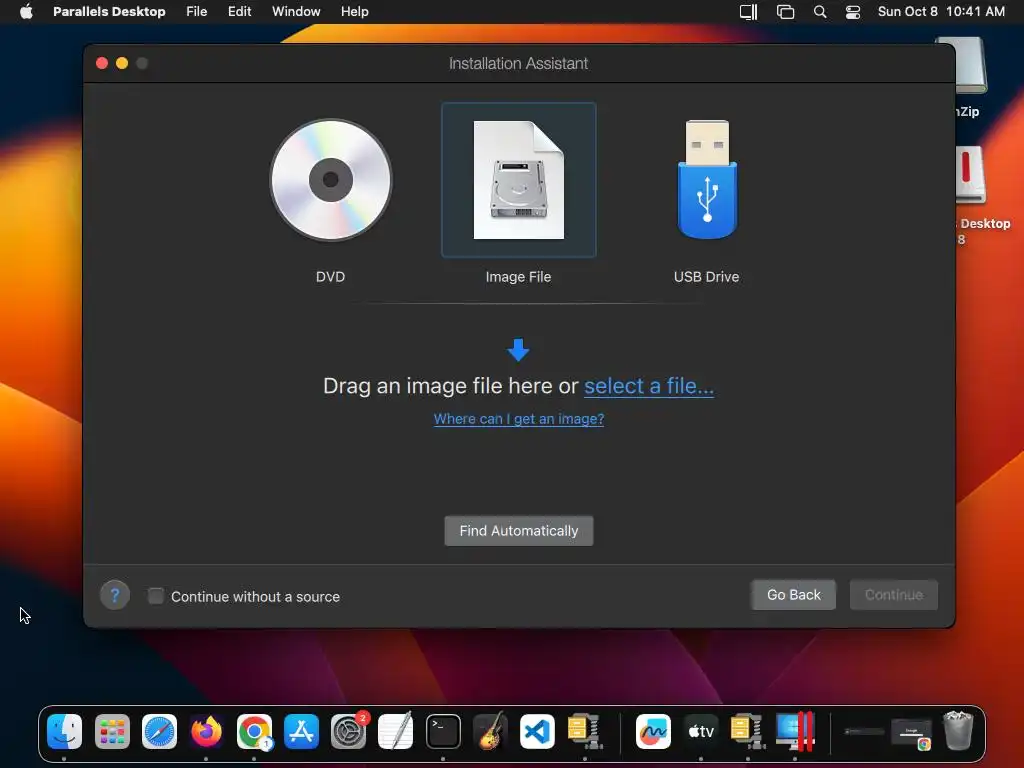Launch Firefox from the Dock
Viewport: 1024px width, 768px height.
(206, 731)
